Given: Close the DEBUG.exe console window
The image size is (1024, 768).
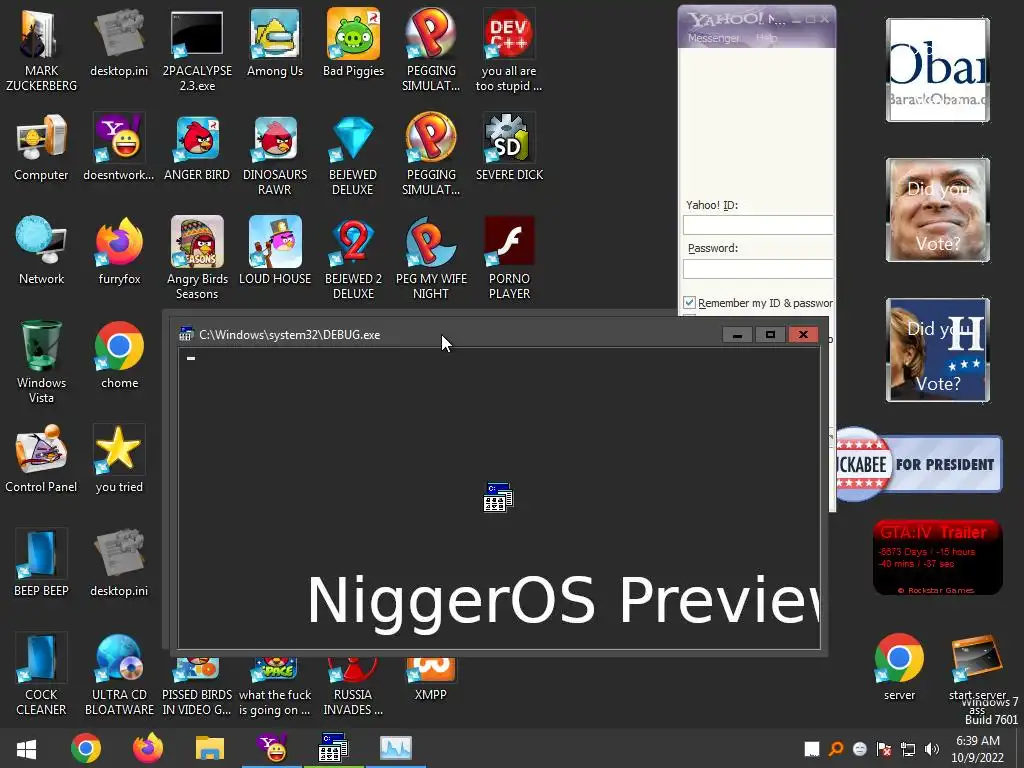Looking at the screenshot, I should coord(803,334).
